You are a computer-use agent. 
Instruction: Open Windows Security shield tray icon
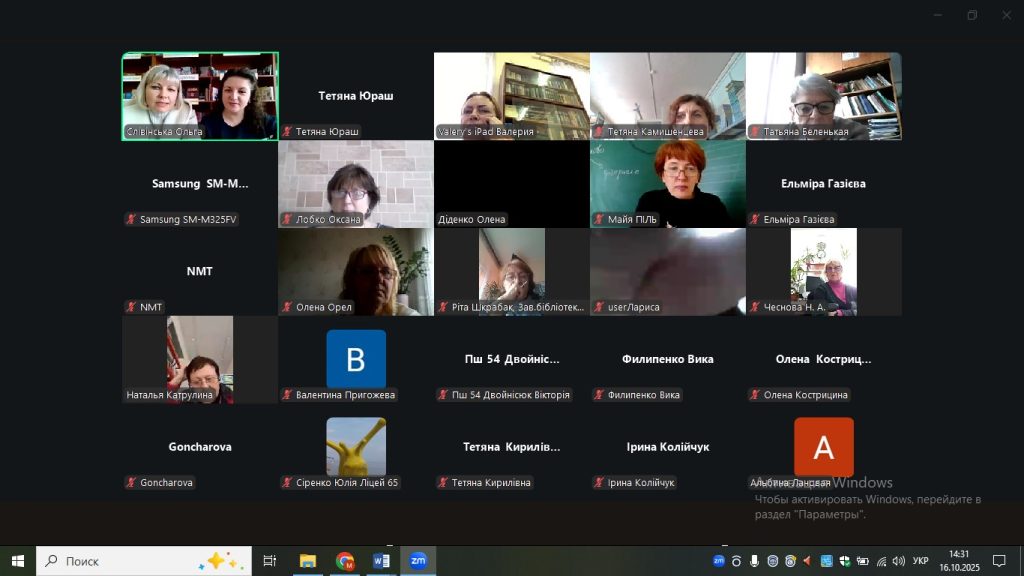[844, 561]
